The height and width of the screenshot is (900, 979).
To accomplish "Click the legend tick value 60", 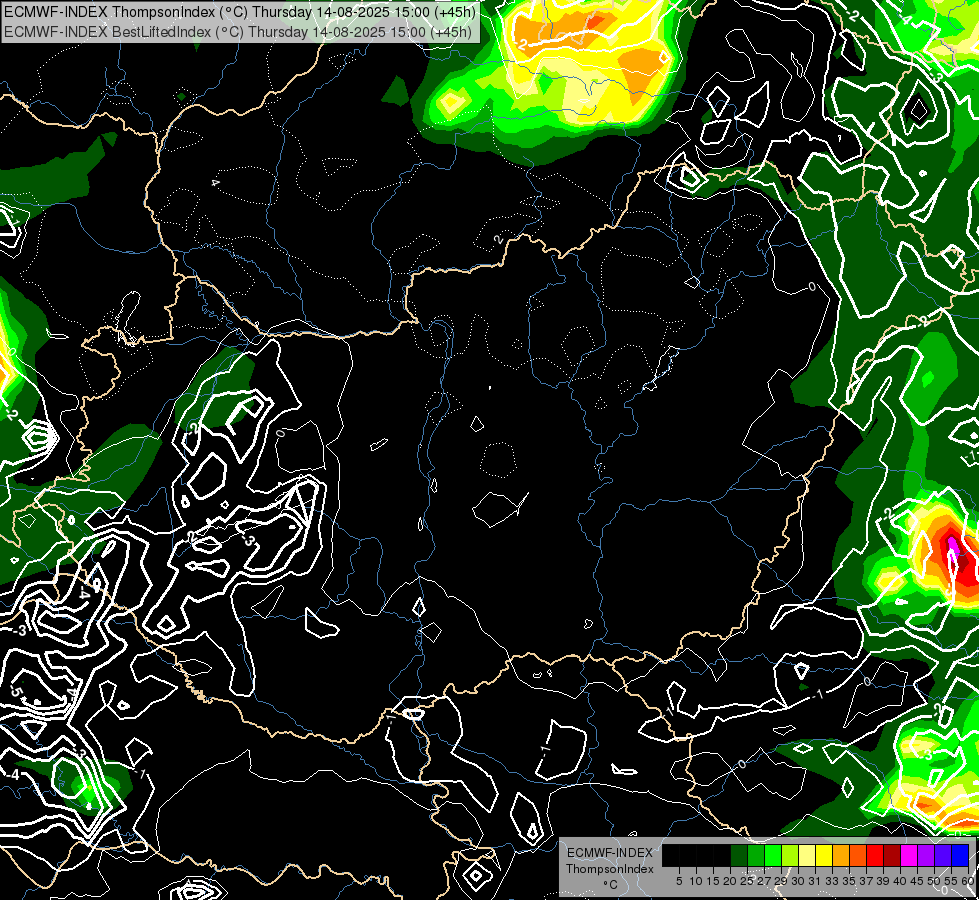I will (968, 881).
